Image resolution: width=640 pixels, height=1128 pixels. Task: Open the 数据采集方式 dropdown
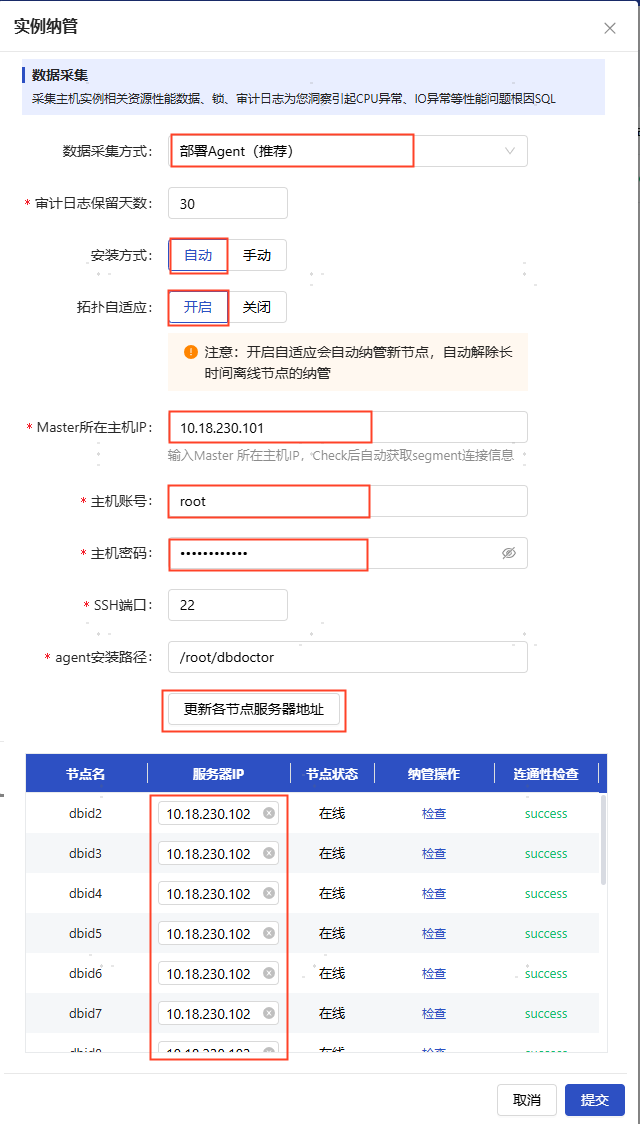348,151
